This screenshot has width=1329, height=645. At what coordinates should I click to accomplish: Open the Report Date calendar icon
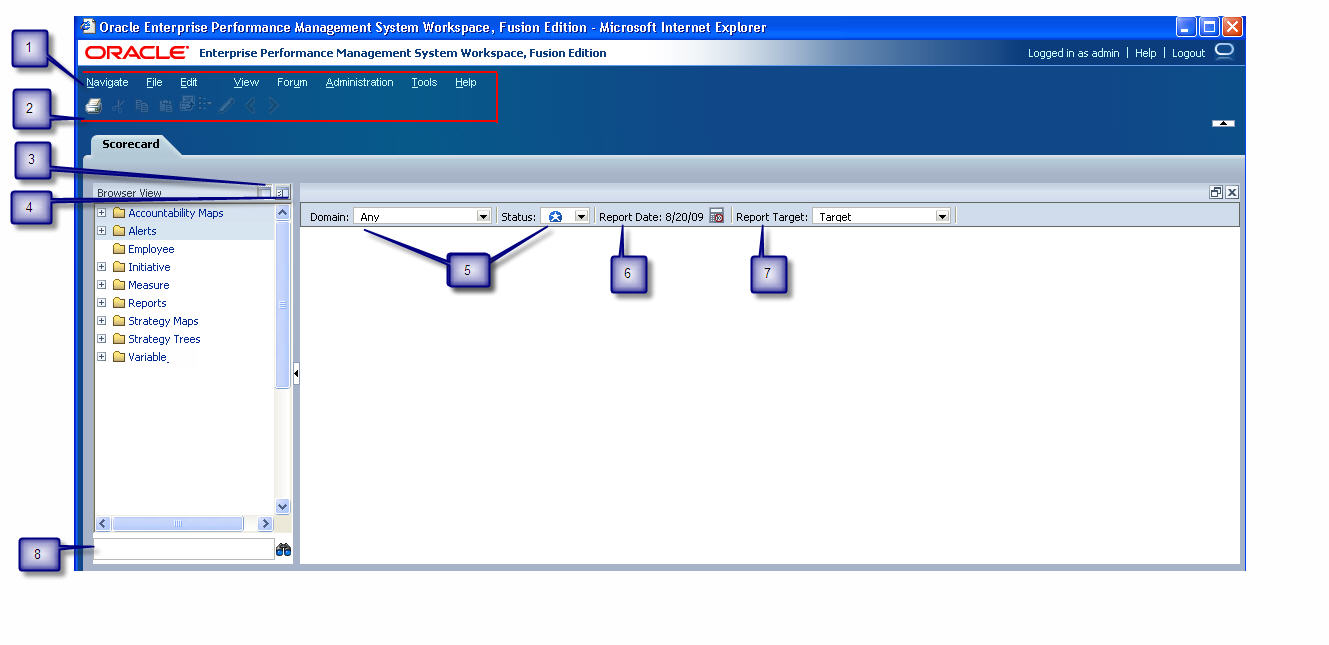click(x=716, y=216)
